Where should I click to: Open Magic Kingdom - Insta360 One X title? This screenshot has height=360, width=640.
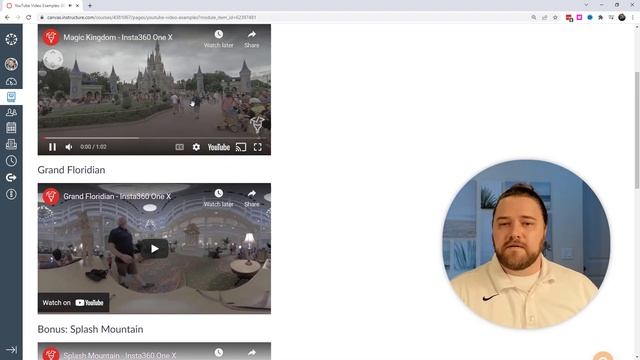(x=118, y=37)
